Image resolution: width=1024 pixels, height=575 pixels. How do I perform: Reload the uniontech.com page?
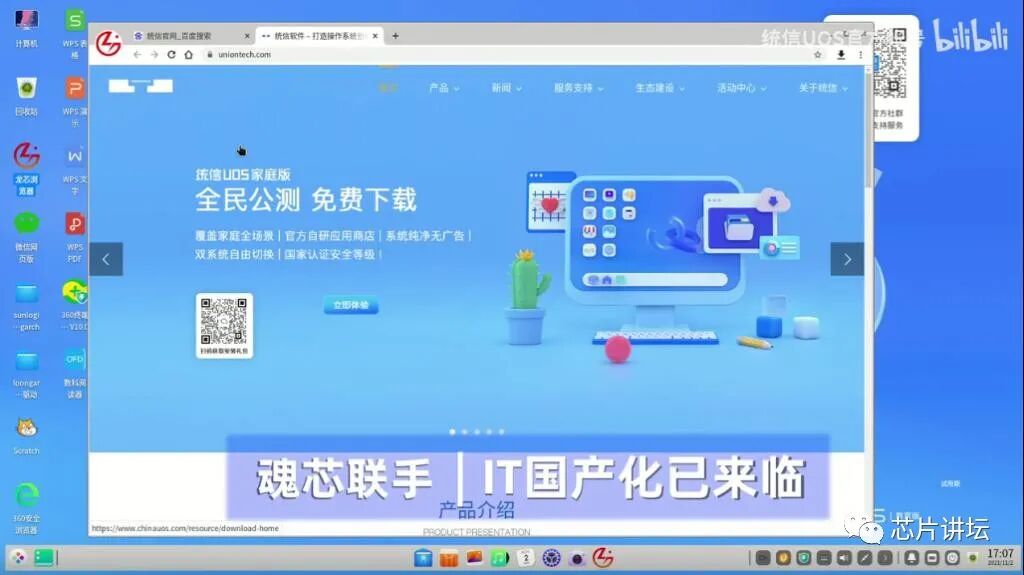tap(171, 55)
